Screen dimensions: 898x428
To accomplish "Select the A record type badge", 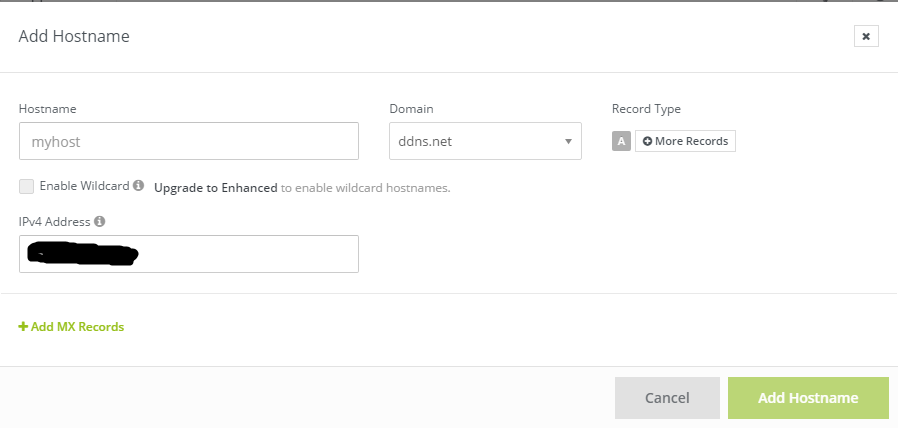I will click(x=621, y=141).
